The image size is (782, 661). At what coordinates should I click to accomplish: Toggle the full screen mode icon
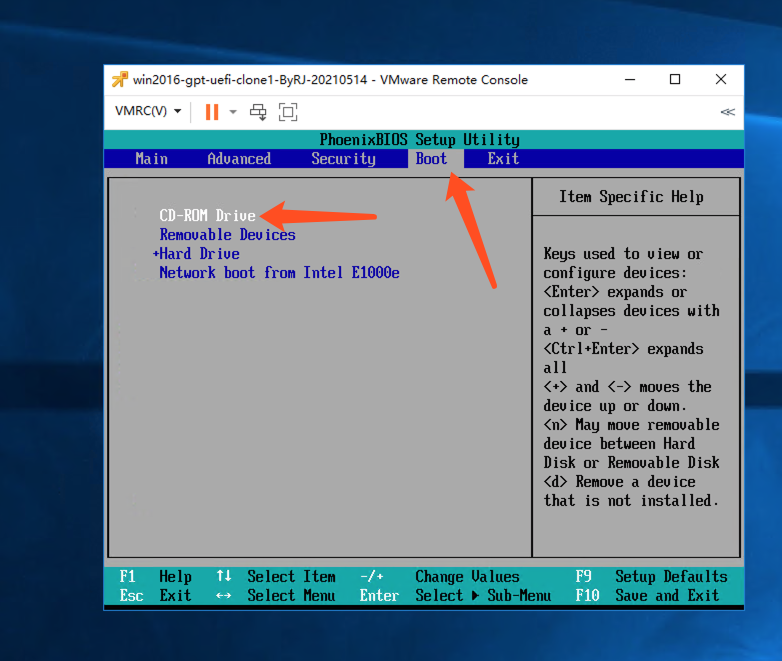[288, 112]
